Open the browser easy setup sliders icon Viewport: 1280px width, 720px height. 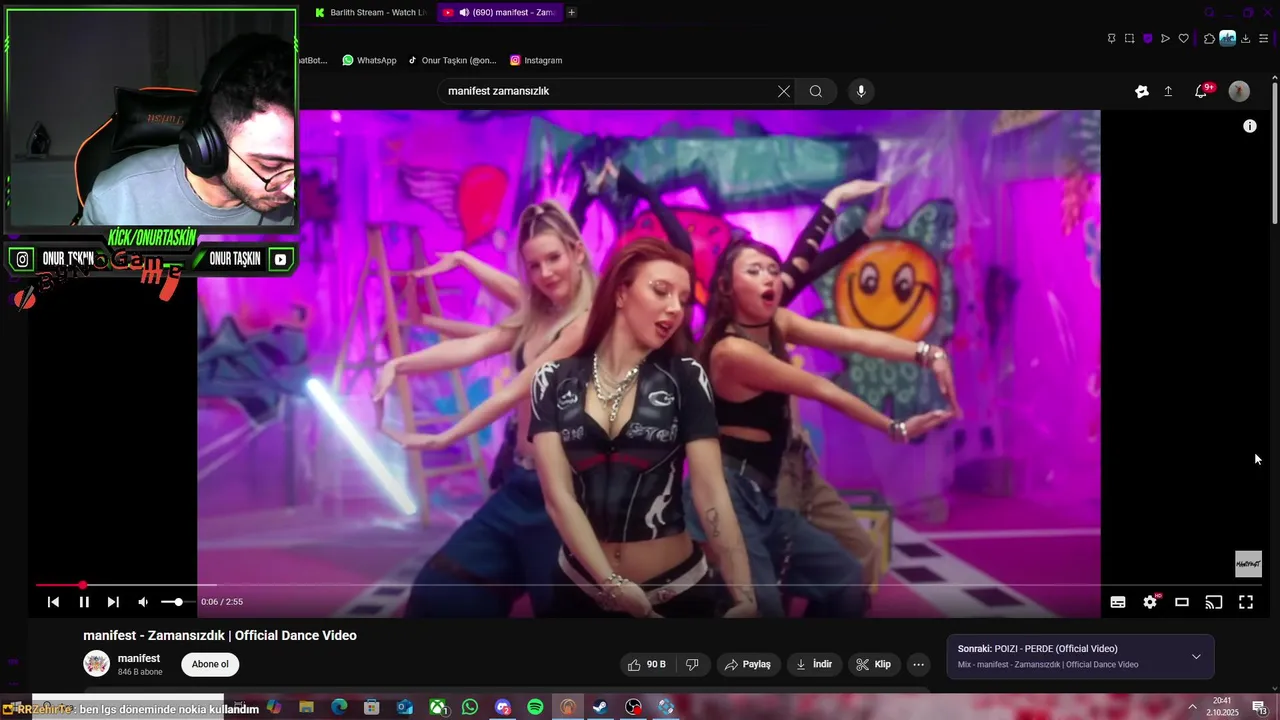[1263, 38]
